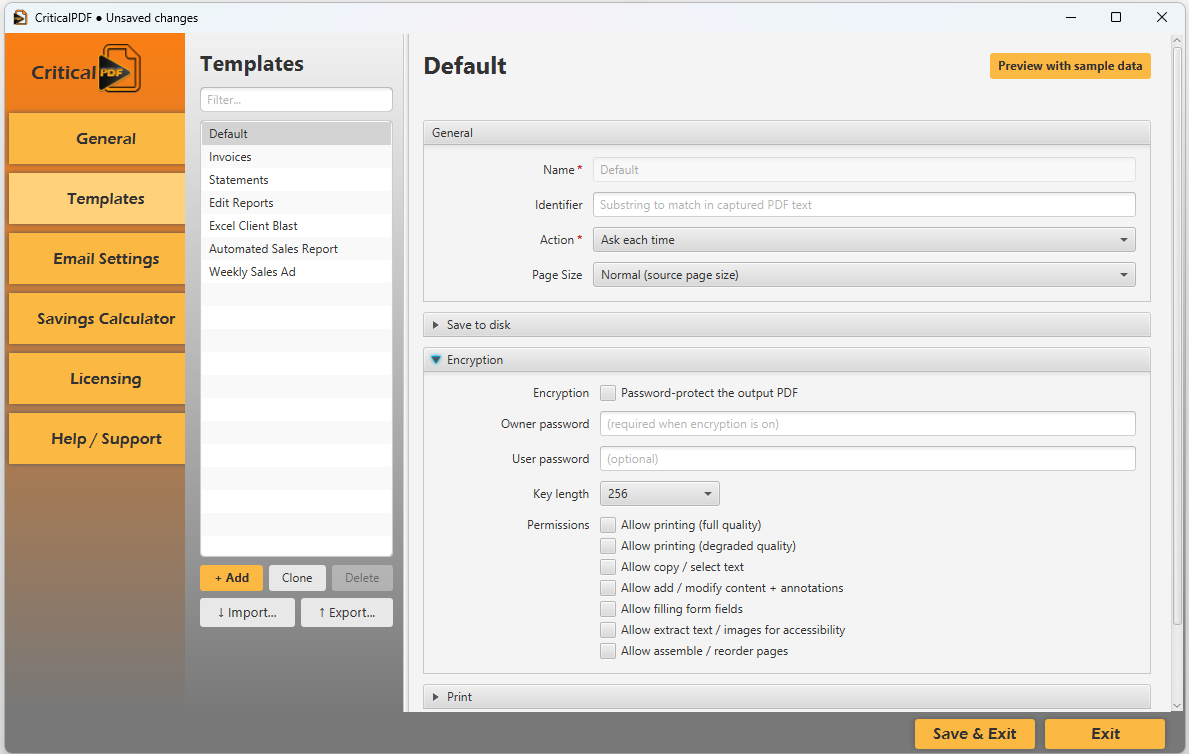Export templates

(x=347, y=613)
